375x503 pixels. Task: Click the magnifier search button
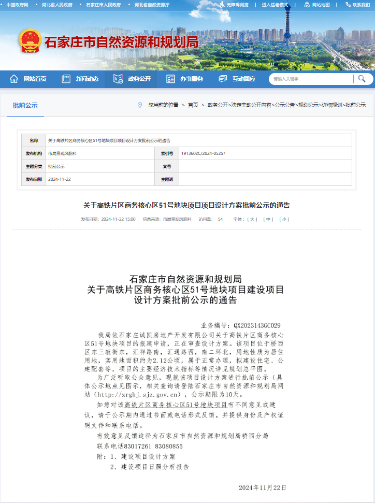point(361,79)
